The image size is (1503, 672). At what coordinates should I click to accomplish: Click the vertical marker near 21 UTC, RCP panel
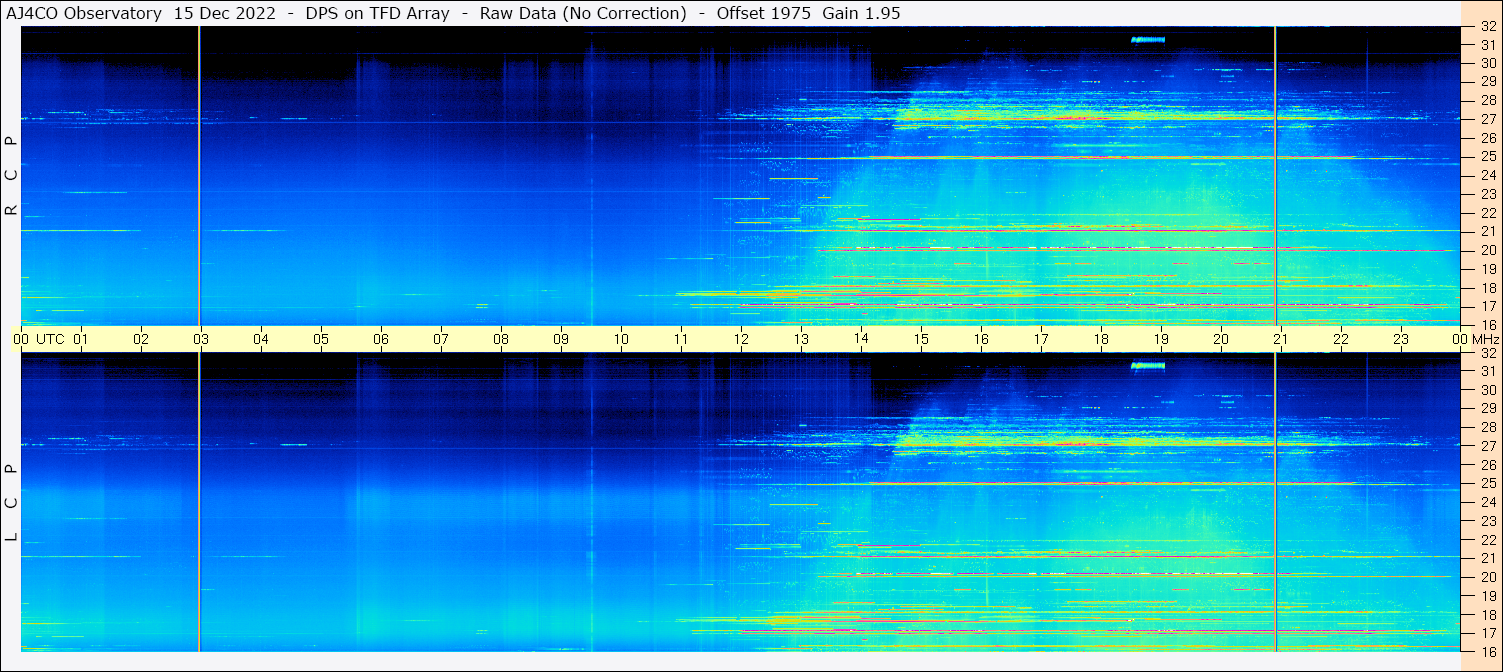point(1275,176)
